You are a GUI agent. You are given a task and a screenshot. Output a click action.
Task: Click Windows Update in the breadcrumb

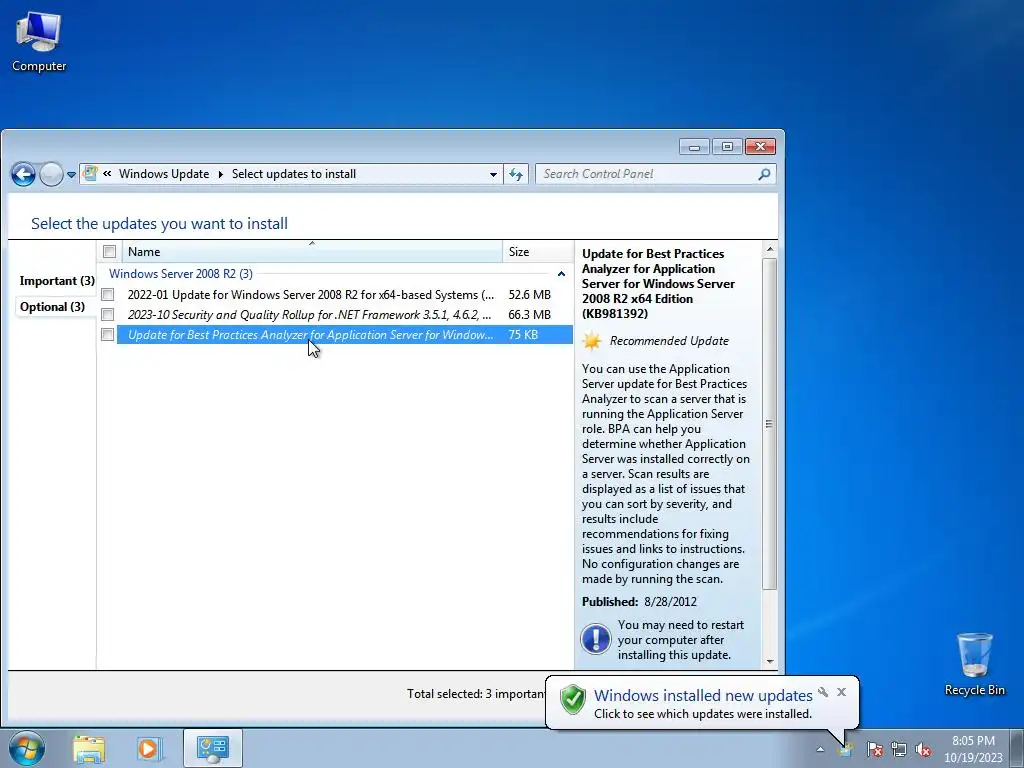164,174
